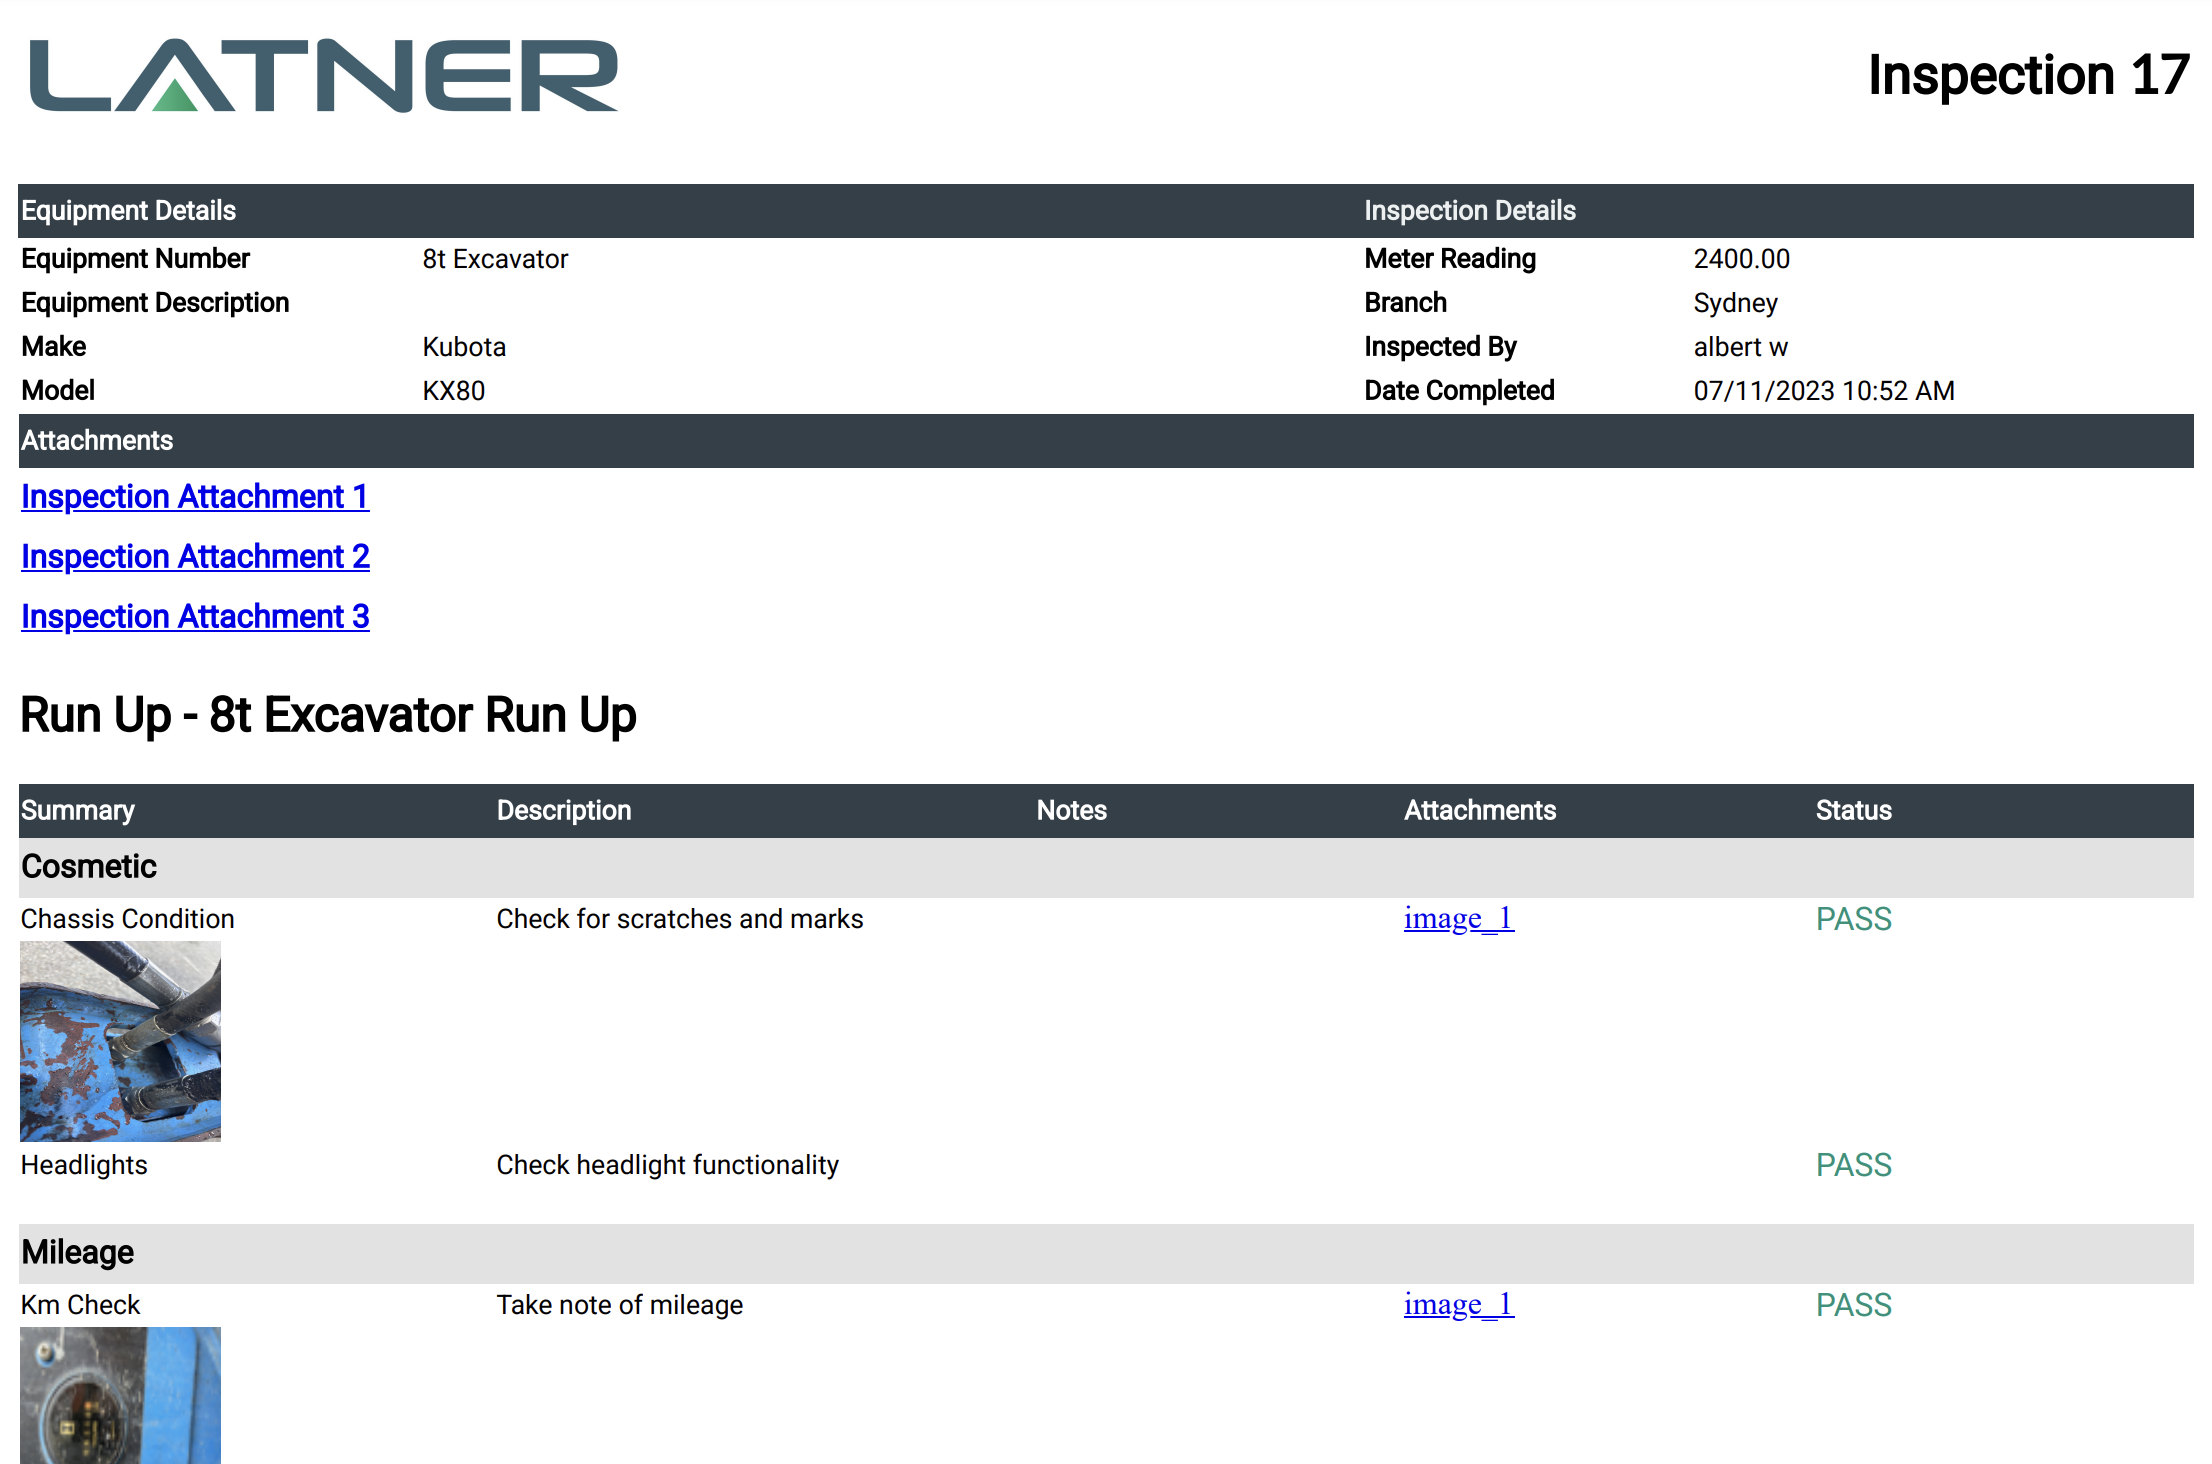The image size is (2212, 1464).
Task: Click the Meter Reading value 2400.00
Action: pos(1741,259)
